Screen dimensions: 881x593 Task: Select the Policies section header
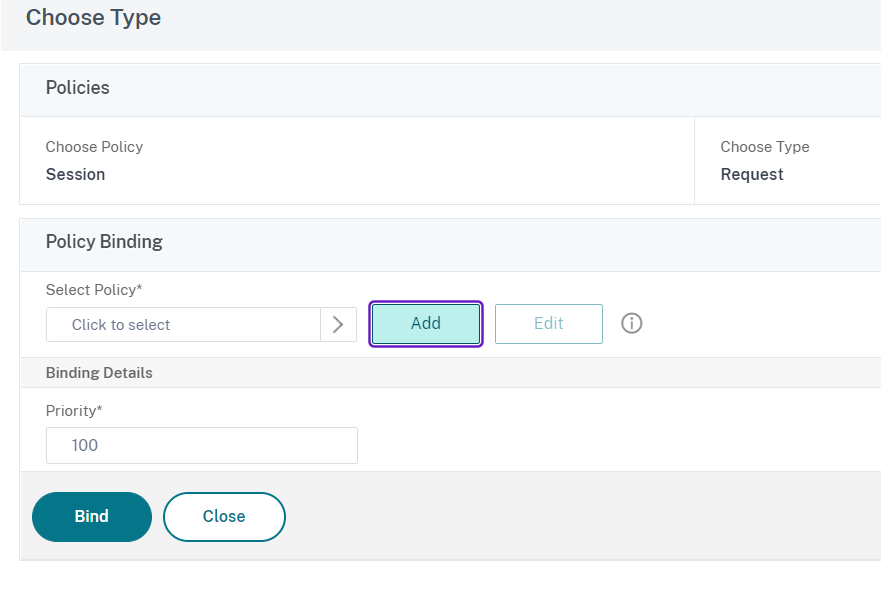point(78,88)
